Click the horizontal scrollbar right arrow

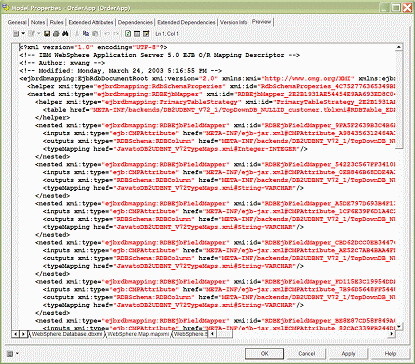tap(392, 334)
